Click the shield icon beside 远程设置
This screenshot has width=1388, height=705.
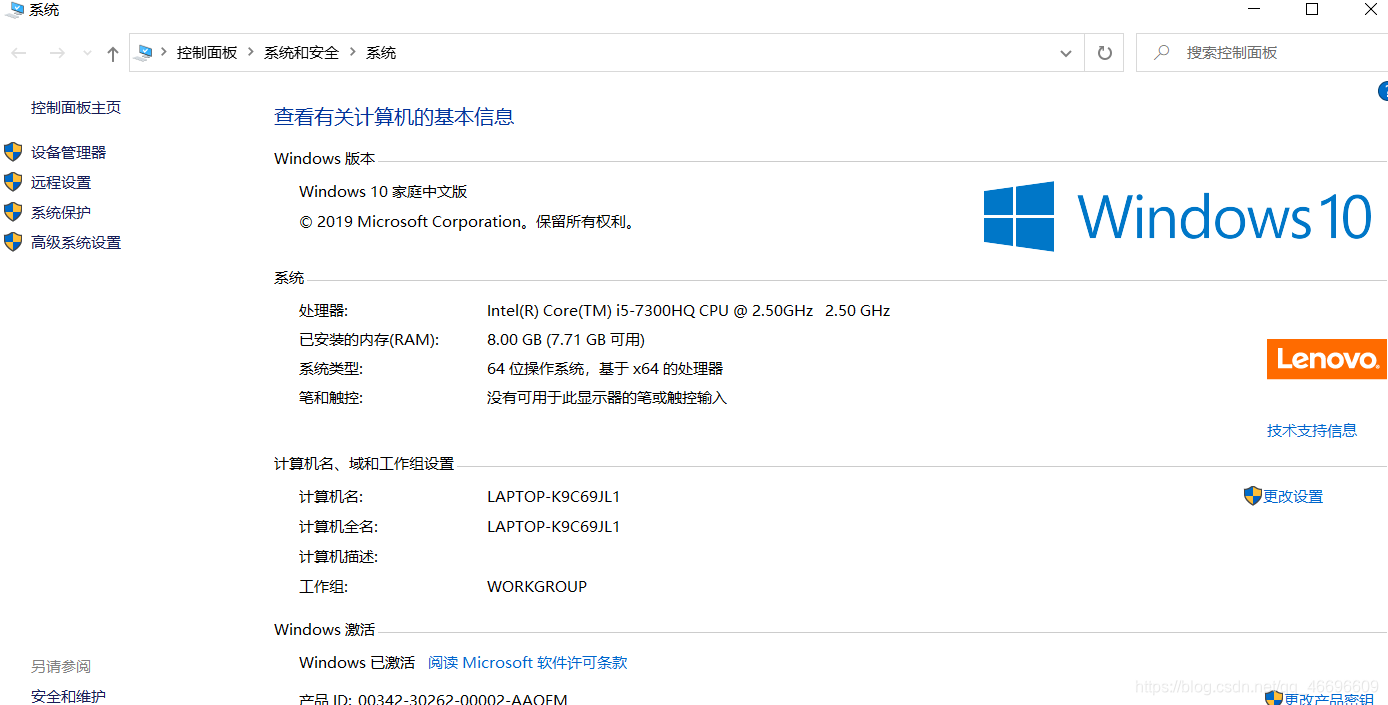coord(13,182)
